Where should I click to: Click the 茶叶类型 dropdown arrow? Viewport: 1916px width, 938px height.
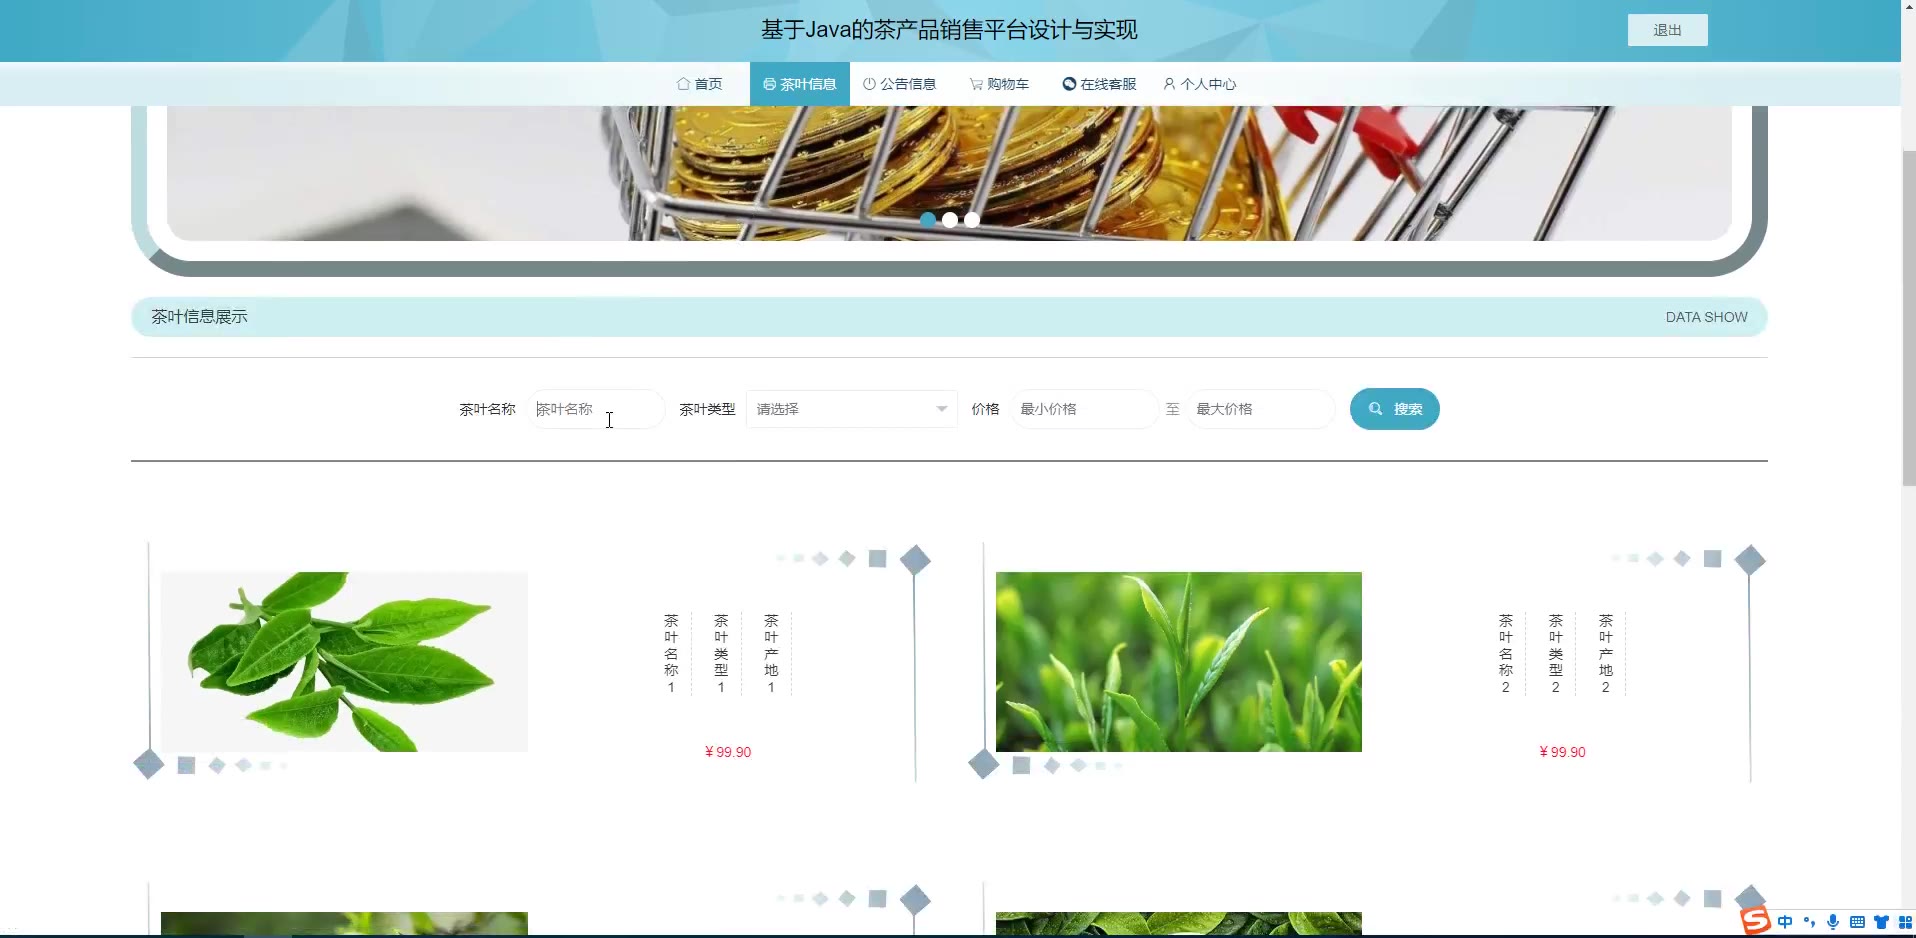941,409
